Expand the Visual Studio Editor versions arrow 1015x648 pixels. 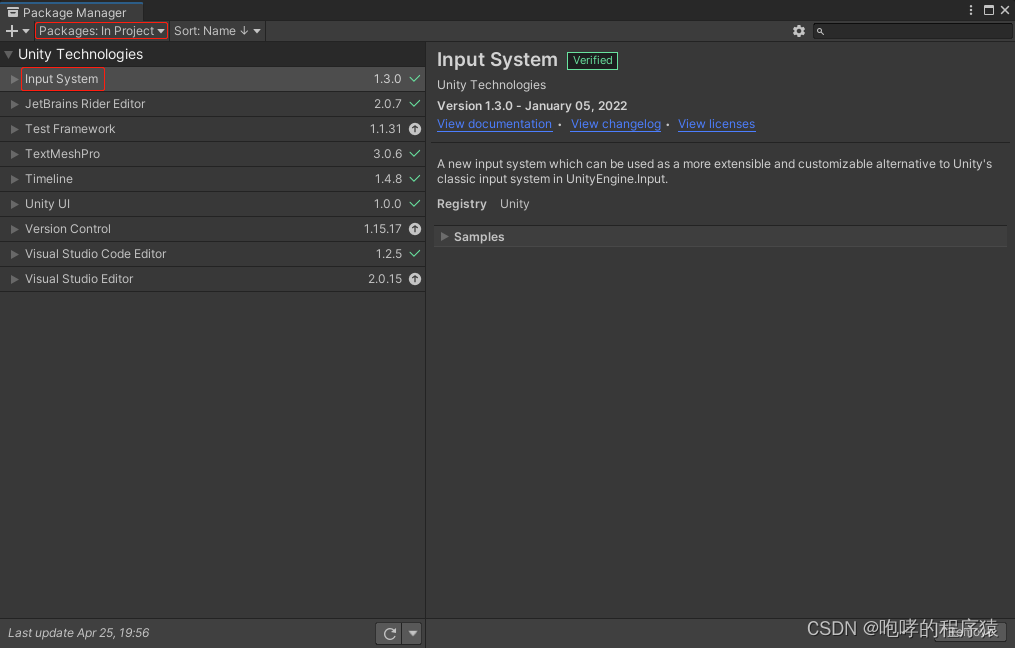tap(14, 279)
